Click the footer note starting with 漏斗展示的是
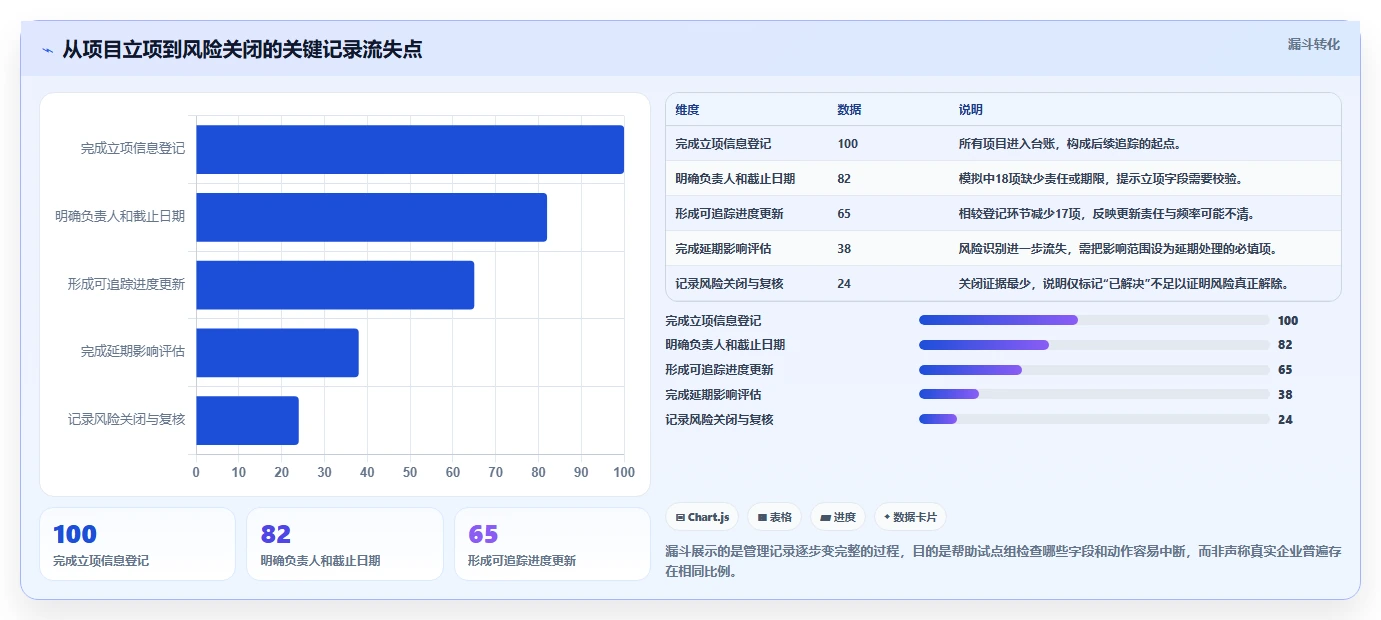The image size is (1381, 620). pos(1003,562)
